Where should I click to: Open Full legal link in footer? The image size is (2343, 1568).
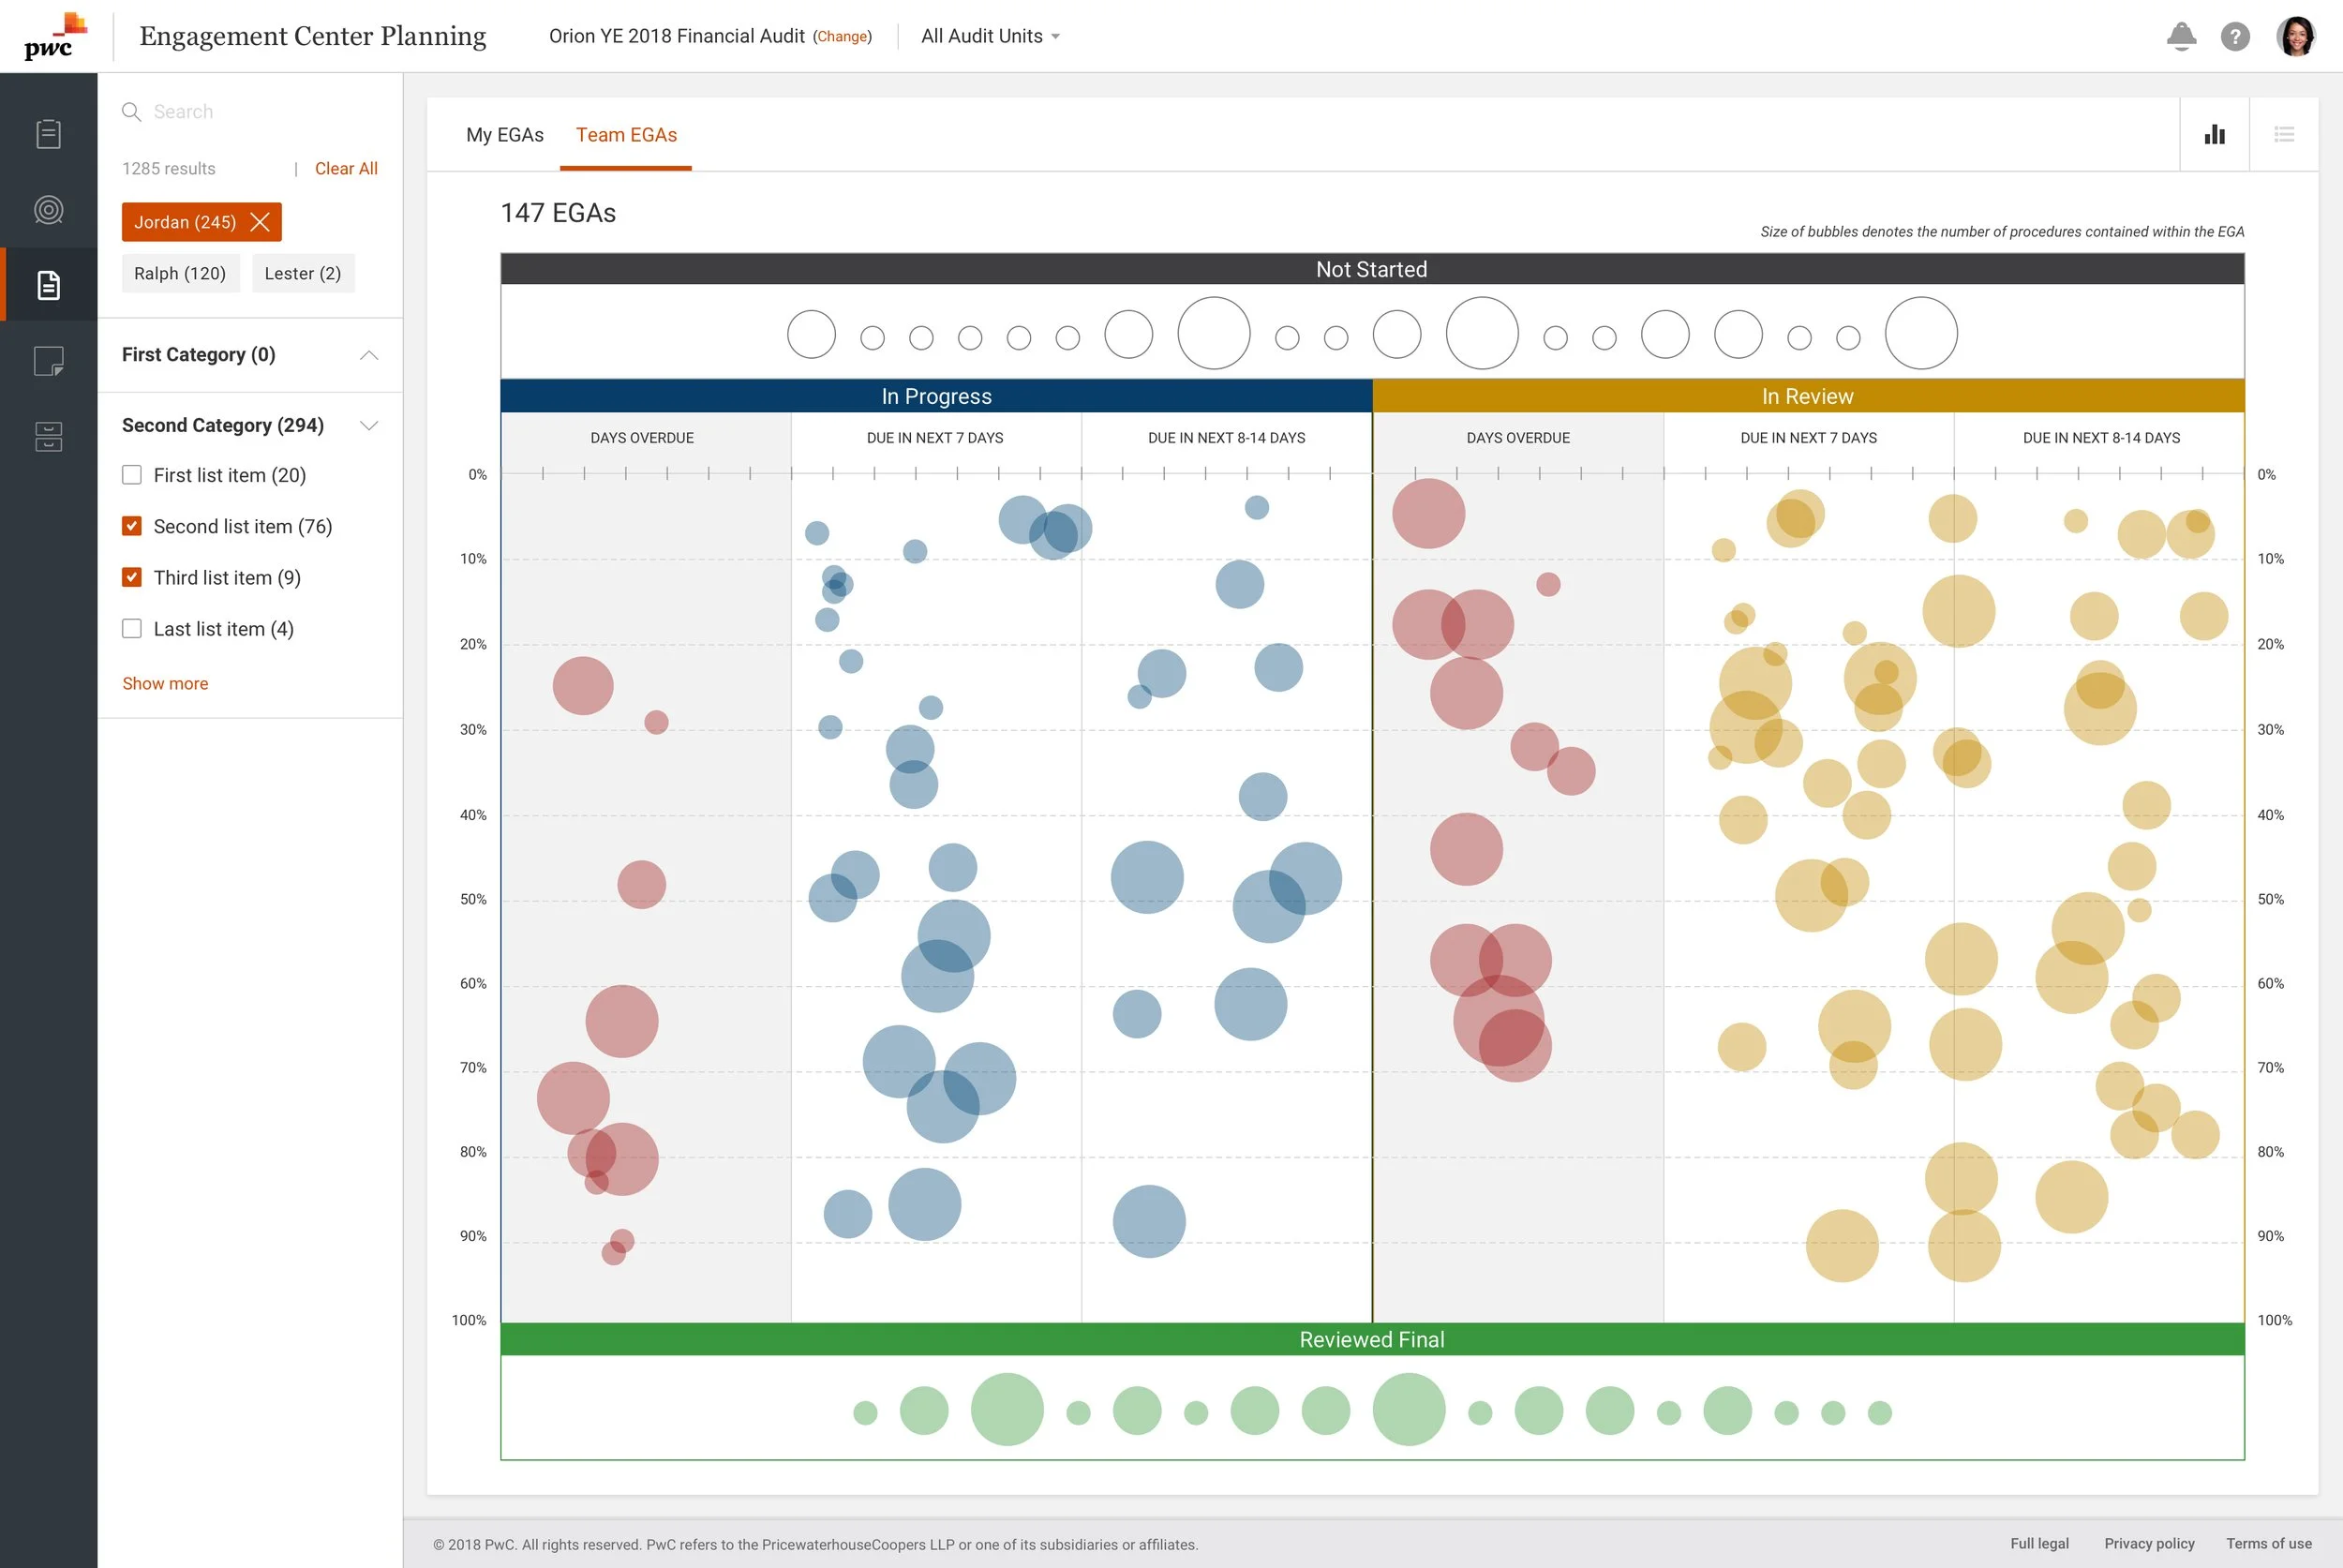pos(2039,1543)
